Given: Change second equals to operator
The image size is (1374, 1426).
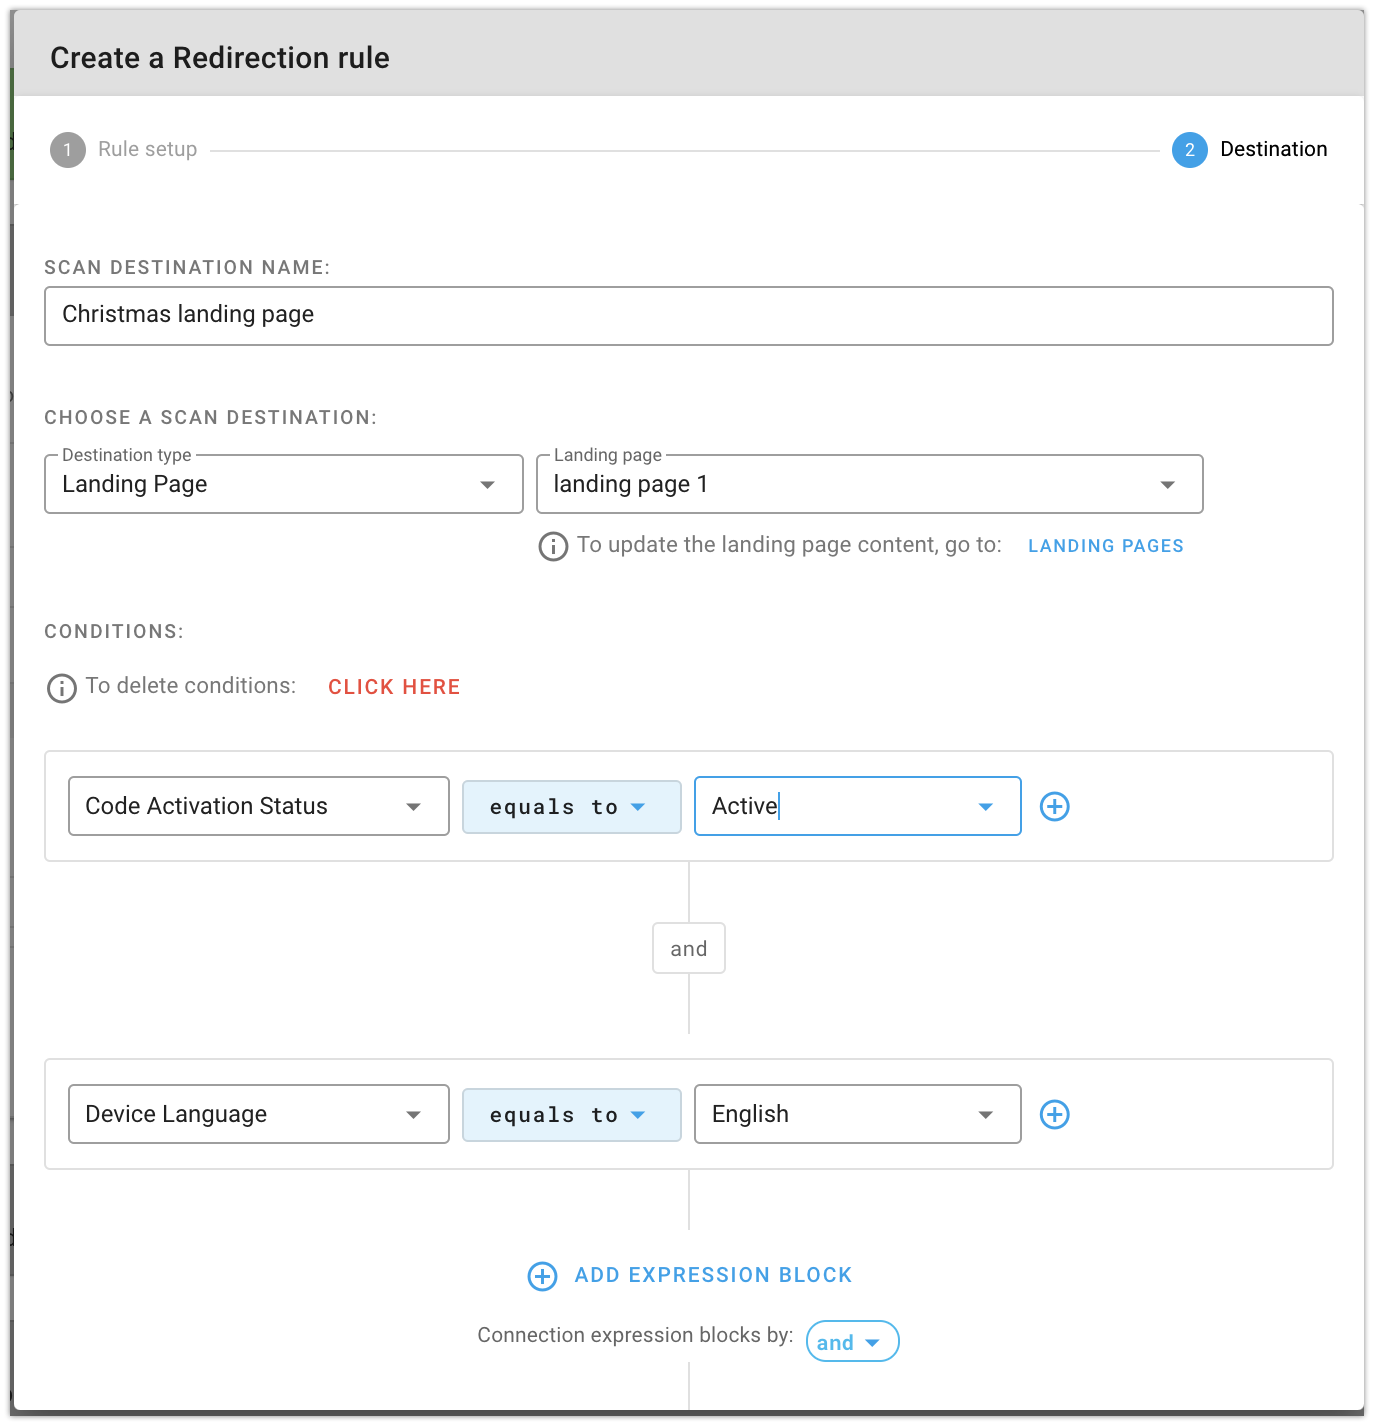Looking at the screenshot, I should [x=572, y=1115].
